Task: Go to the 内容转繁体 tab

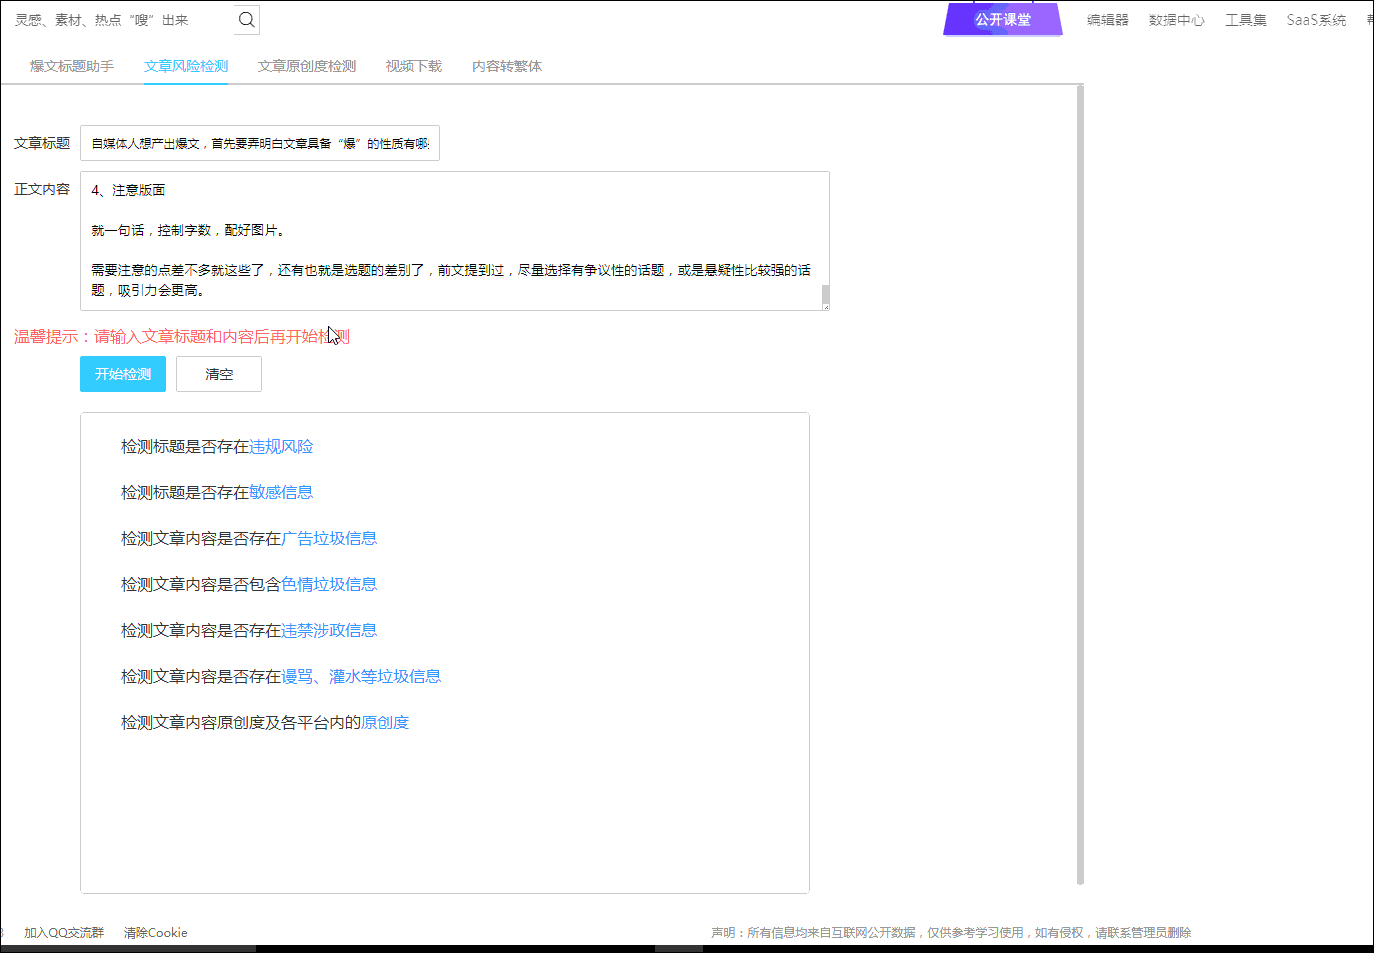Action: (x=507, y=66)
